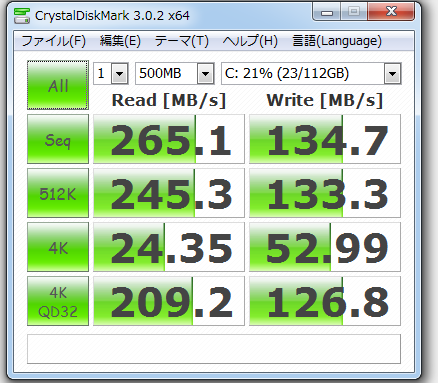Open the ヘルプ(H) menu
The width and height of the screenshot is (438, 383).
click(250, 41)
